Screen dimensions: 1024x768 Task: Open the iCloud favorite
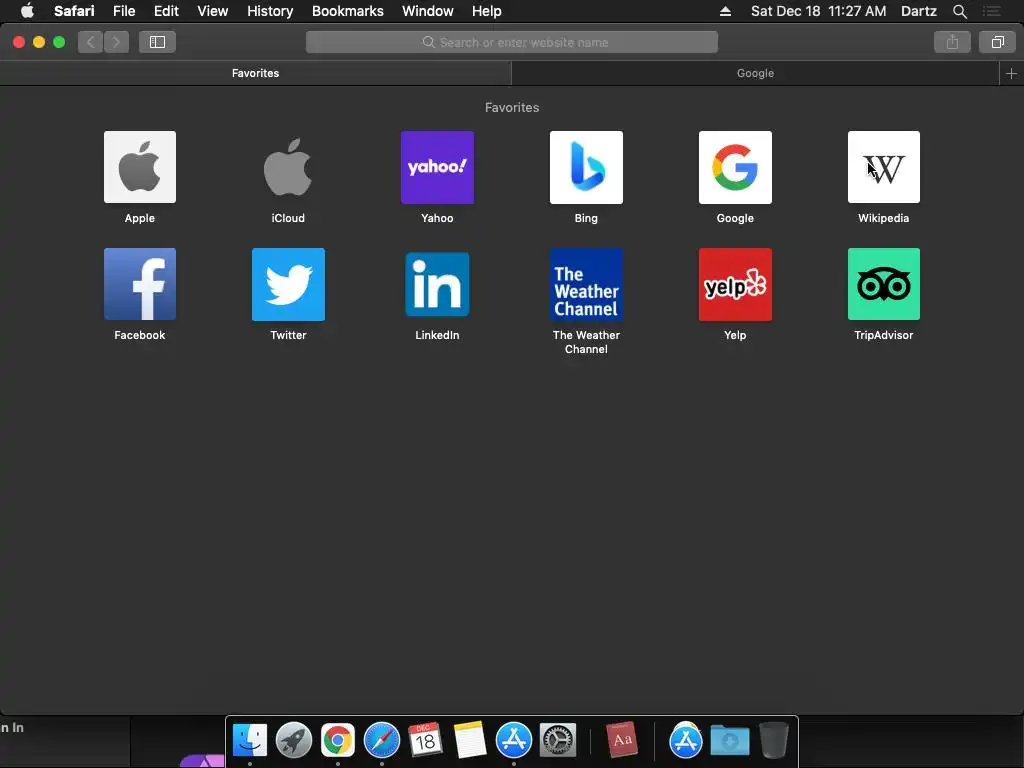[288, 167]
